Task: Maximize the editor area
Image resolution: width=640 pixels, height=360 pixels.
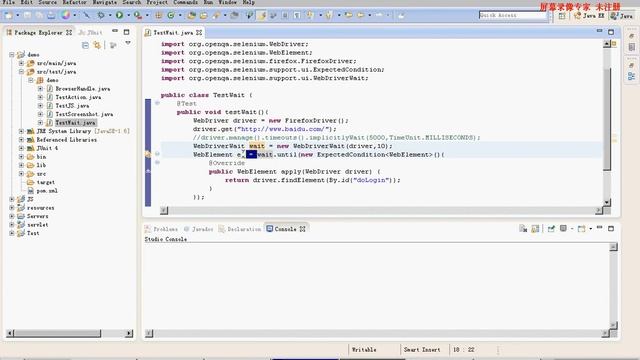Action: point(611,32)
